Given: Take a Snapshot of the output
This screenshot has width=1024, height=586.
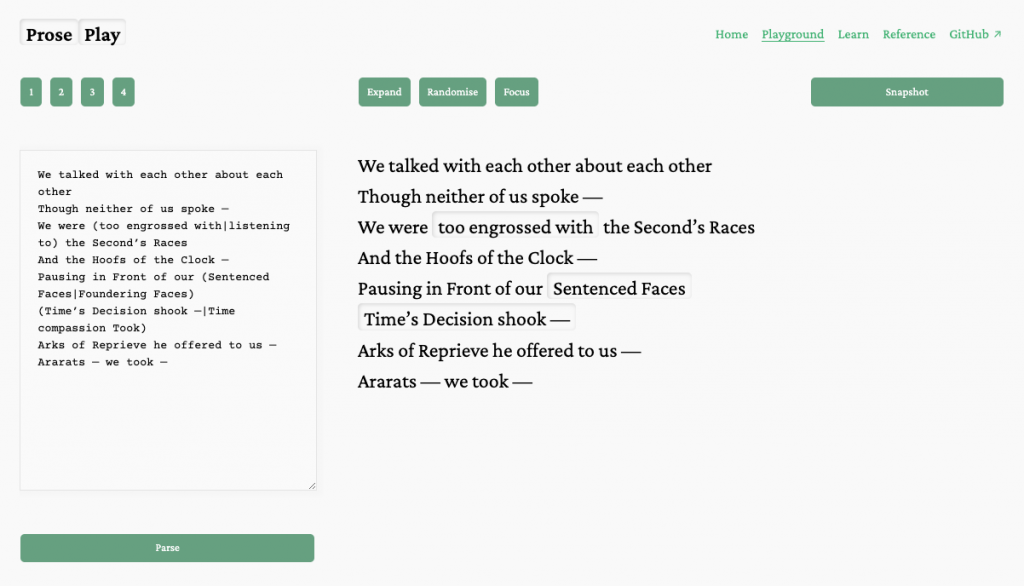Looking at the screenshot, I should coord(907,92).
